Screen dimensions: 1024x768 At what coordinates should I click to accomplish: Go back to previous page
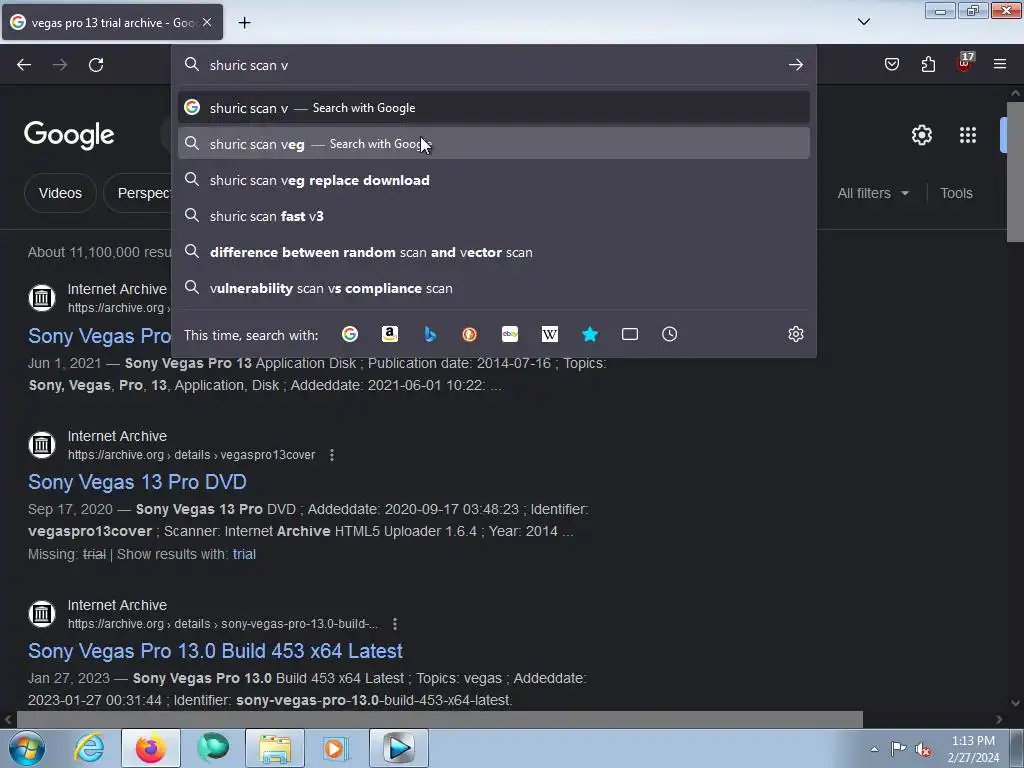click(24, 65)
